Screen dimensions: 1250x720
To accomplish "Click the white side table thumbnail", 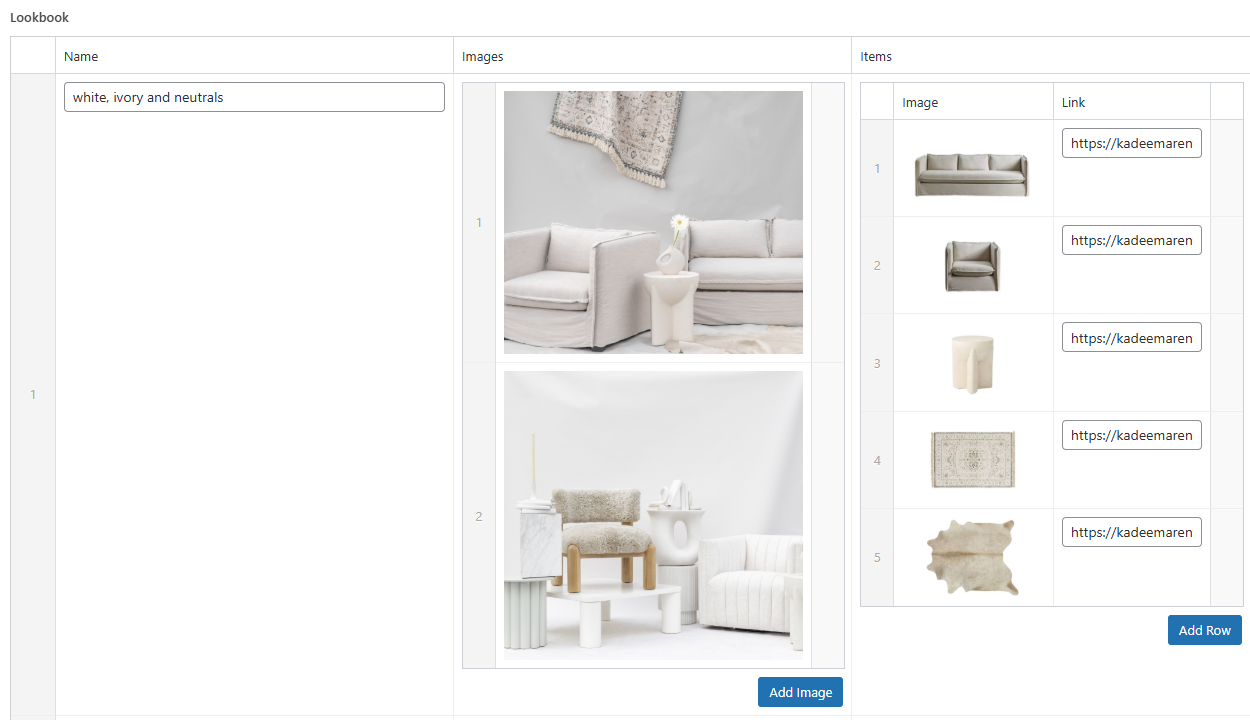I will (x=971, y=363).
